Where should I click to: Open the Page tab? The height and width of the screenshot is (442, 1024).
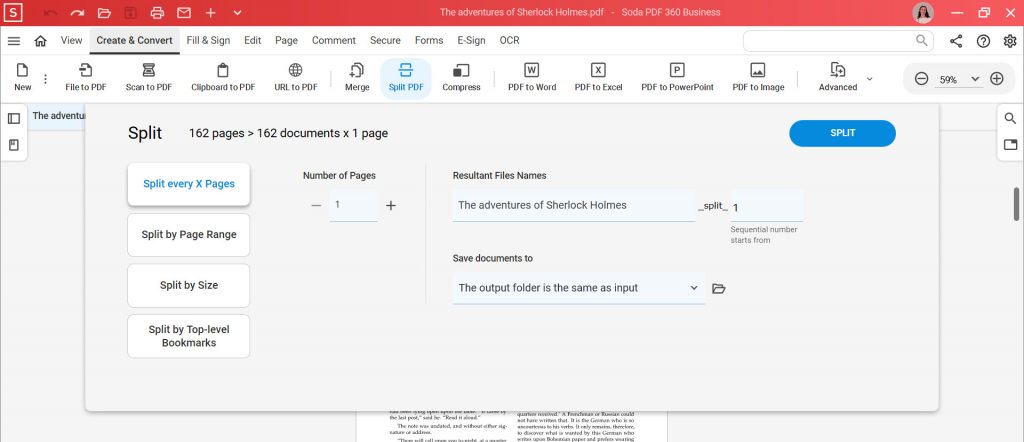[x=286, y=40]
